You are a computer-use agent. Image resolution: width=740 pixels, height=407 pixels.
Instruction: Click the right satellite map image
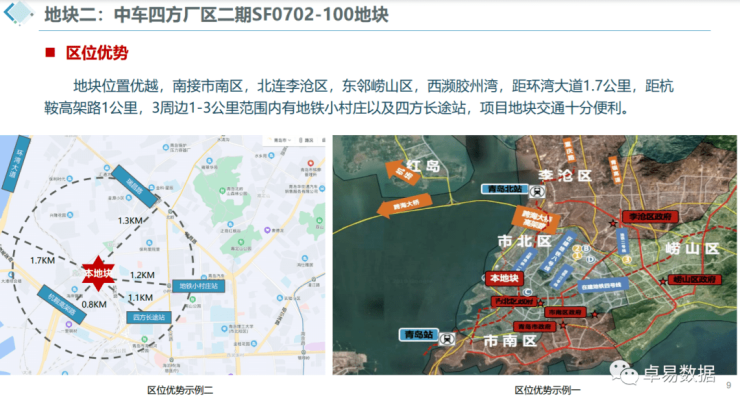coord(534,255)
